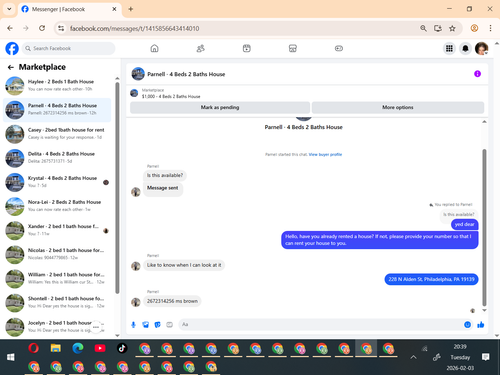This screenshot has height=375, width=500.
Task: Open the notifications bell
Action: tap(465, 48)
